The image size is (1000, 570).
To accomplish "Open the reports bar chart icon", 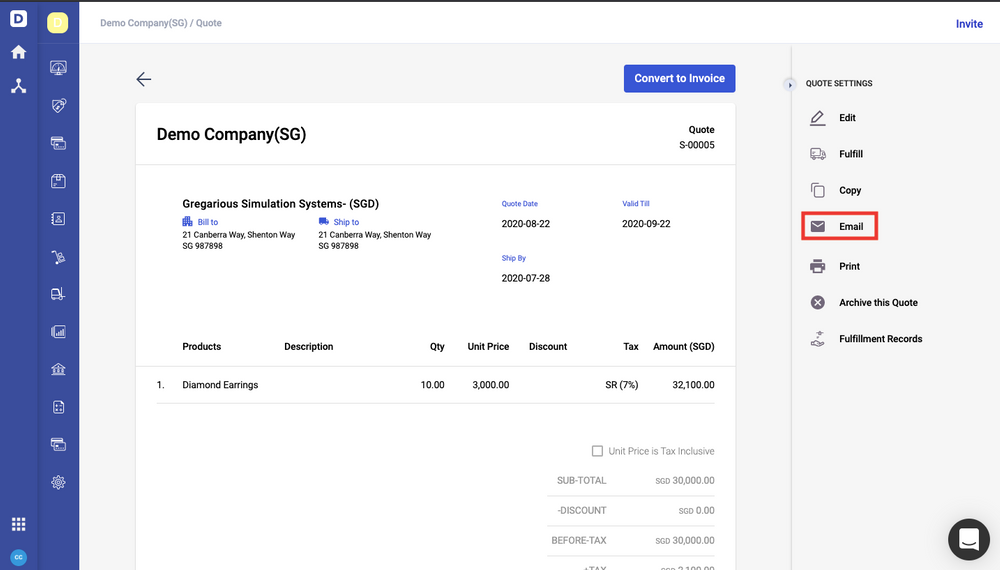I will pyautogui.click(x=58, y=331).
